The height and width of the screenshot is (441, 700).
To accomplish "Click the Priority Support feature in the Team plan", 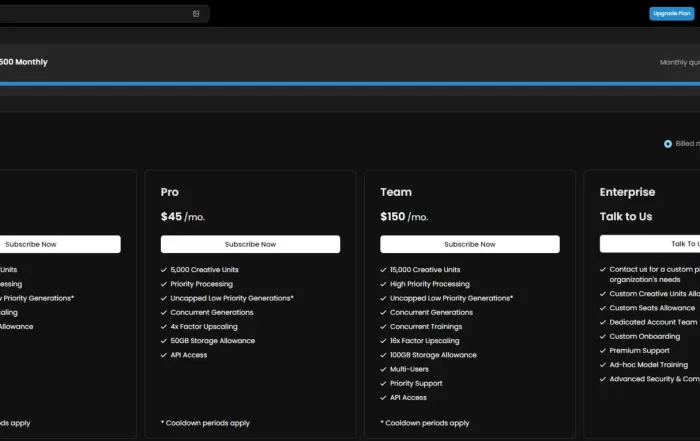I will 416,383.
